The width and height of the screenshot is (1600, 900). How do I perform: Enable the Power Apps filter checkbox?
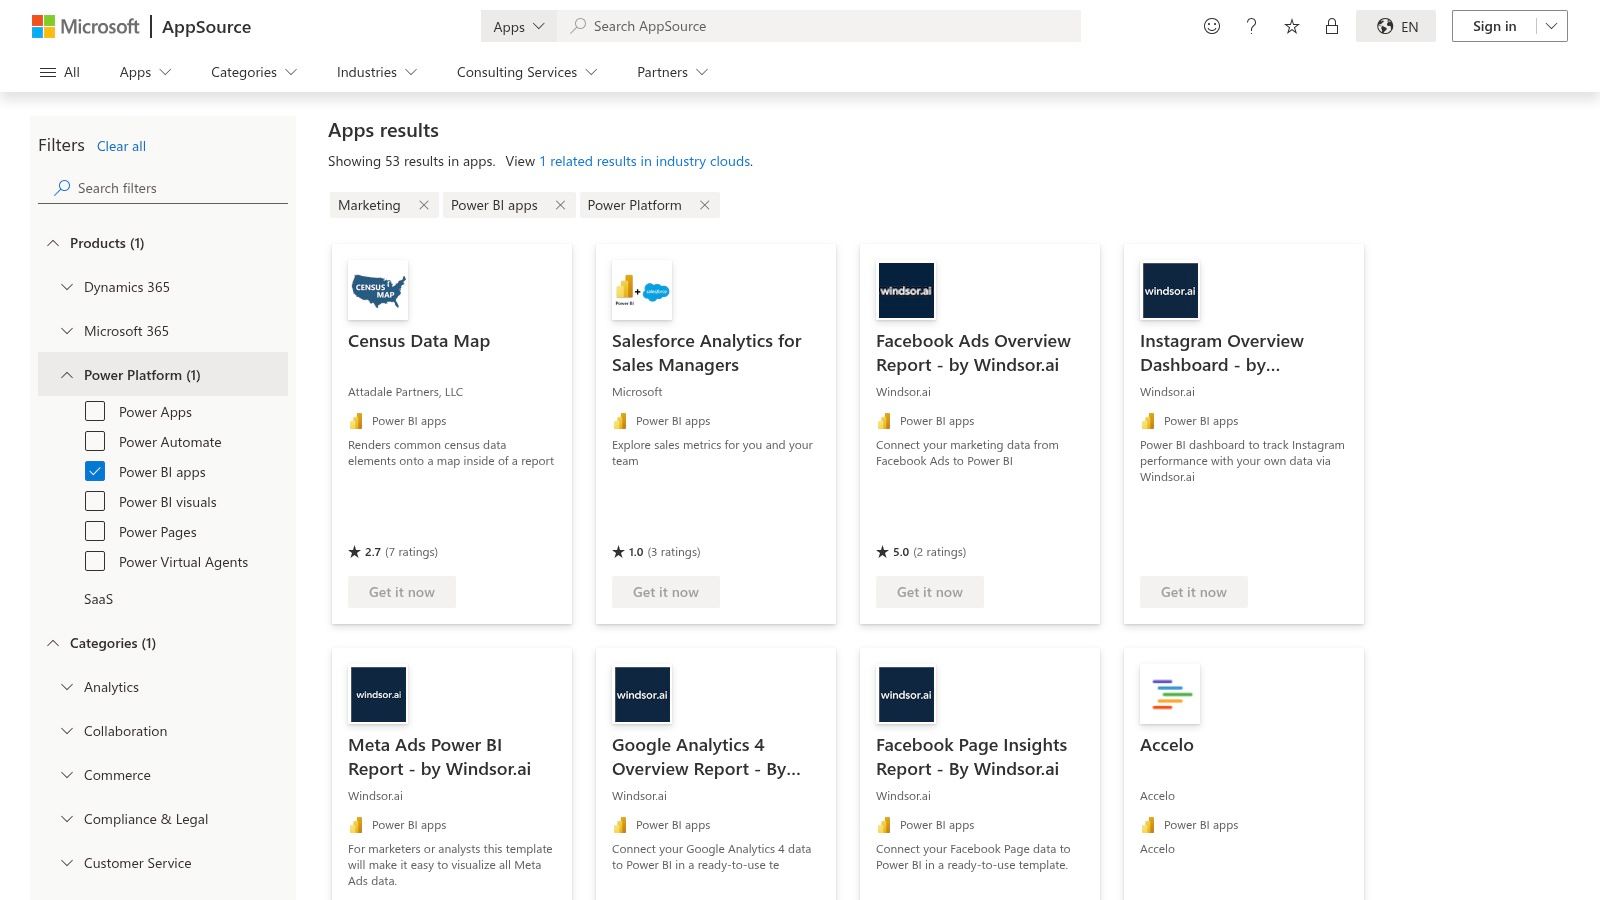click(x=95, y=411)
